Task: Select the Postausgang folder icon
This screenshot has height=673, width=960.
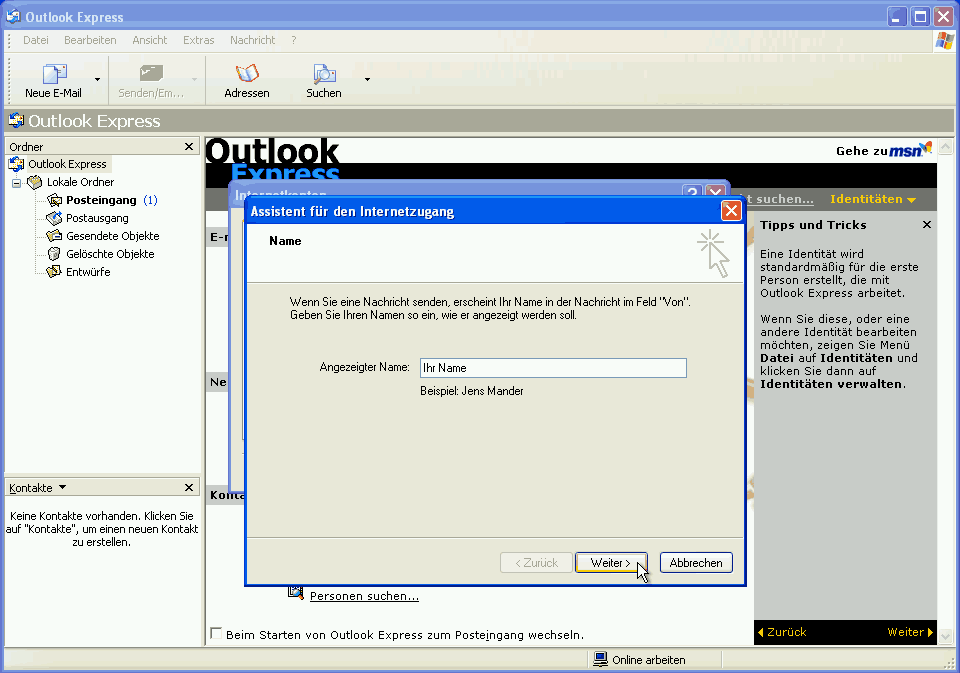Action: (x=55, y=217)
